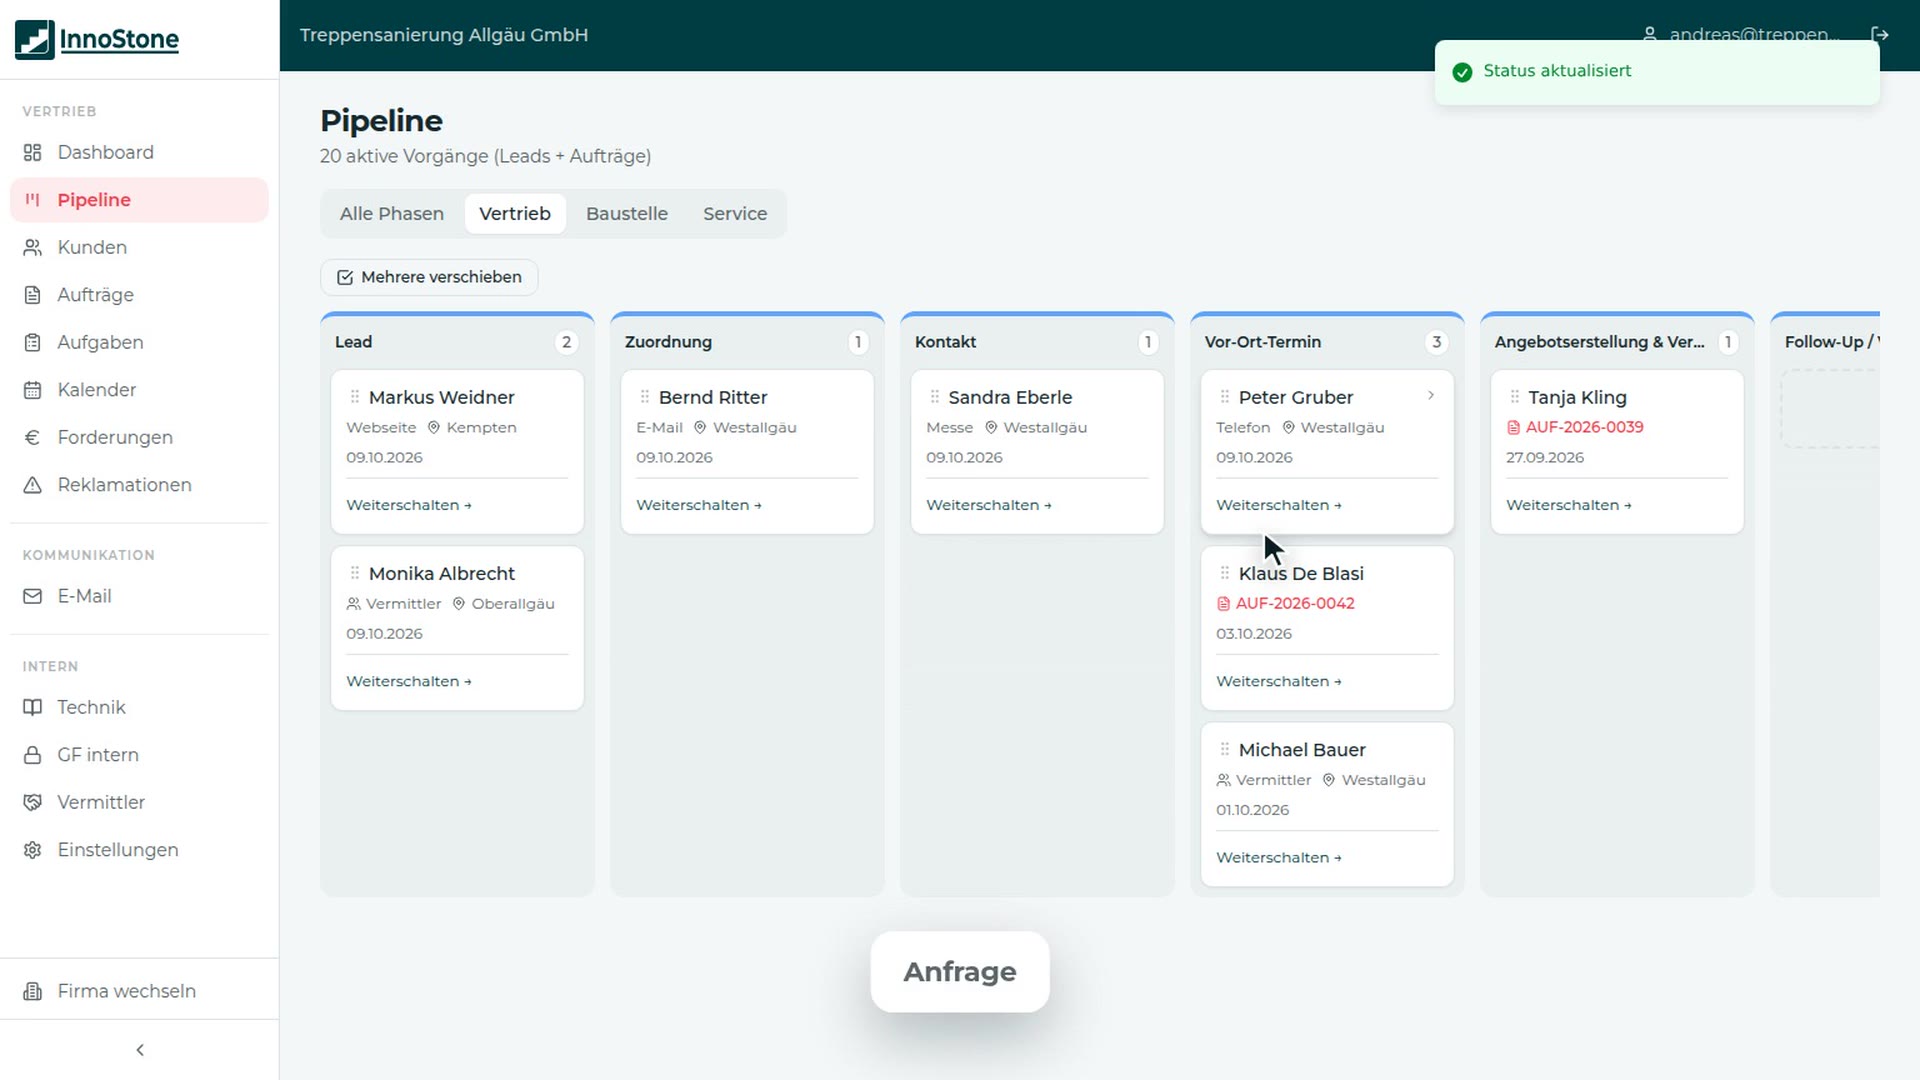
Task: Click the document icon beside AUF-2026-0042
Action: [x=1223, y=604]
